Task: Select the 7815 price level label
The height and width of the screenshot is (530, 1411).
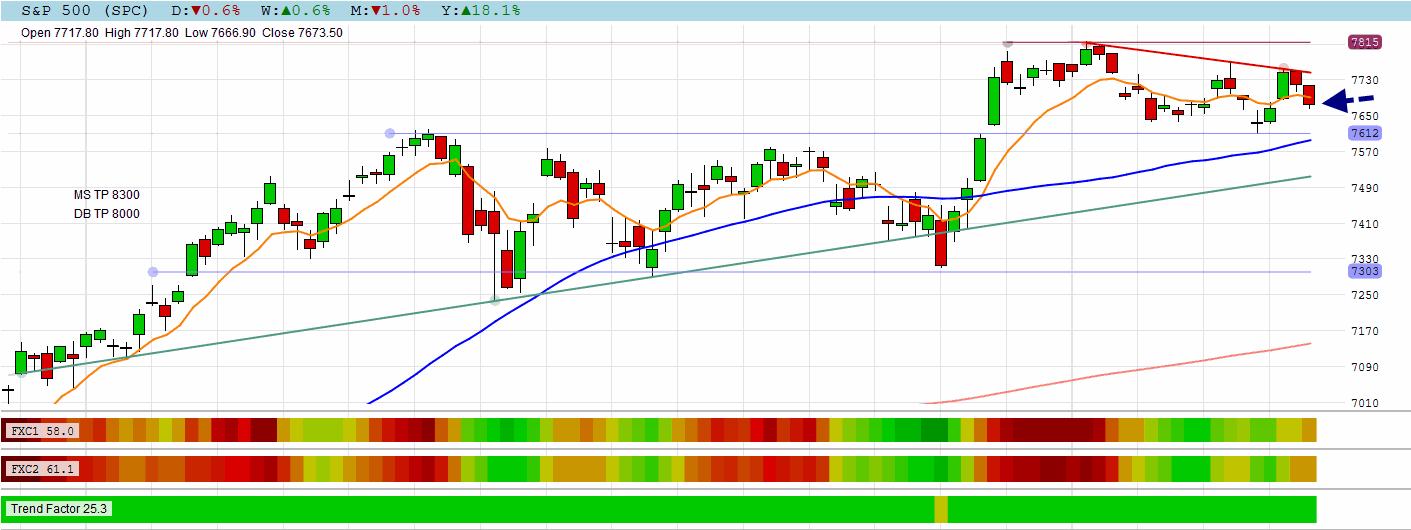Action: coord(1365,42)
